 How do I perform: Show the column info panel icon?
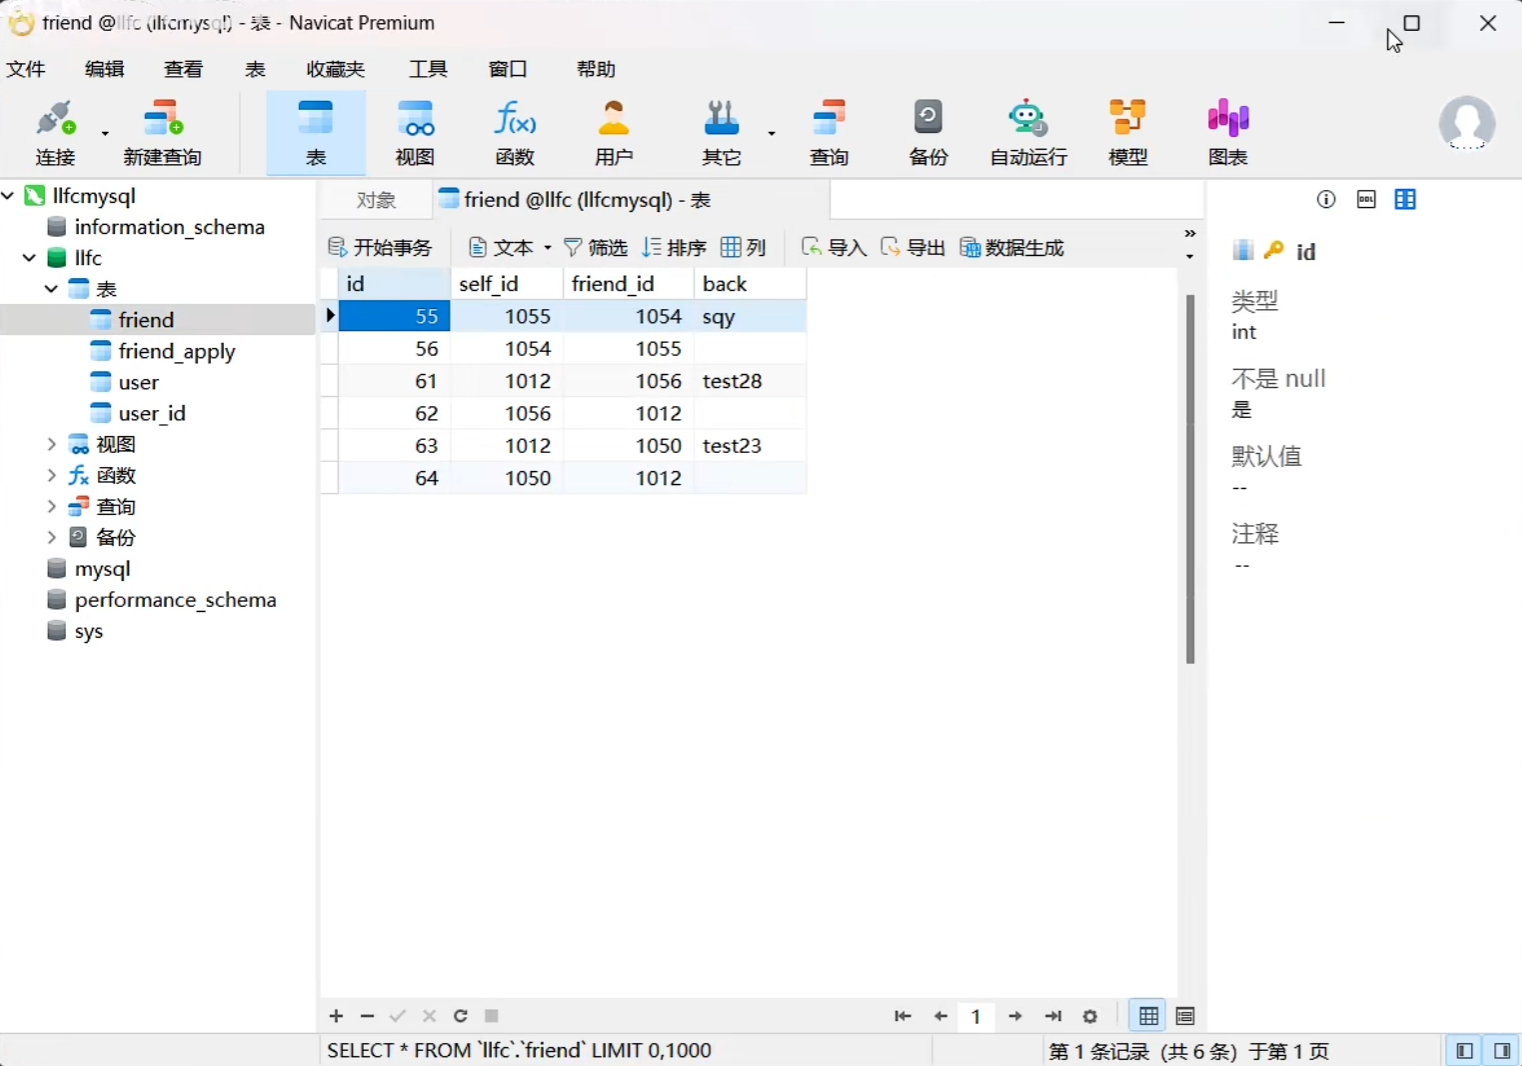pos(1405,199)
